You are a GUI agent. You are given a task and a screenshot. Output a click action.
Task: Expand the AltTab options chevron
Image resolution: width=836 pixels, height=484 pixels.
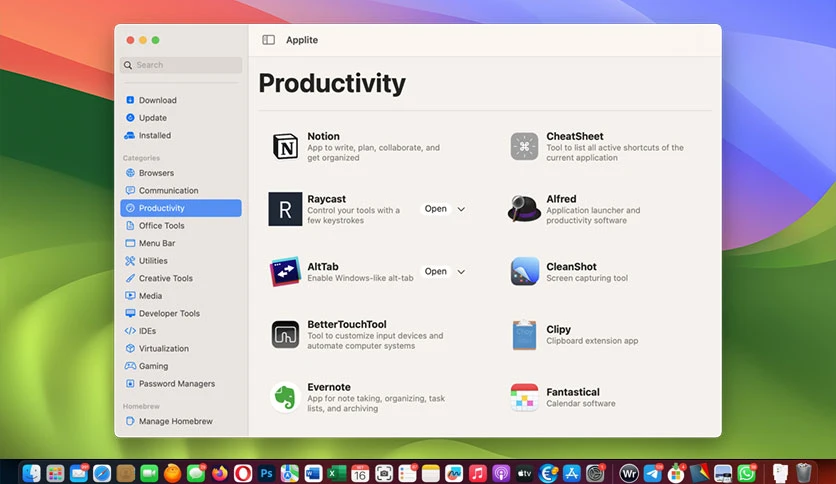461,272
